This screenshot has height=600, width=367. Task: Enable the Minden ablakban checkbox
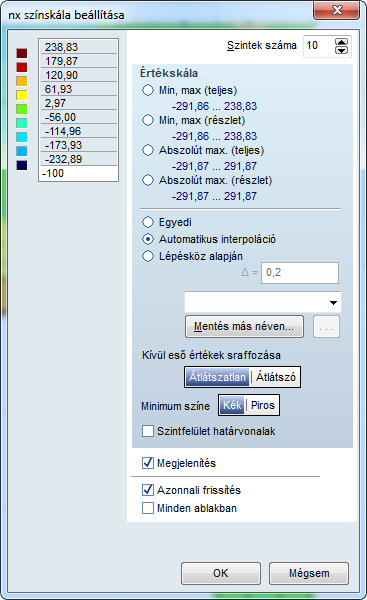(148, 508)
